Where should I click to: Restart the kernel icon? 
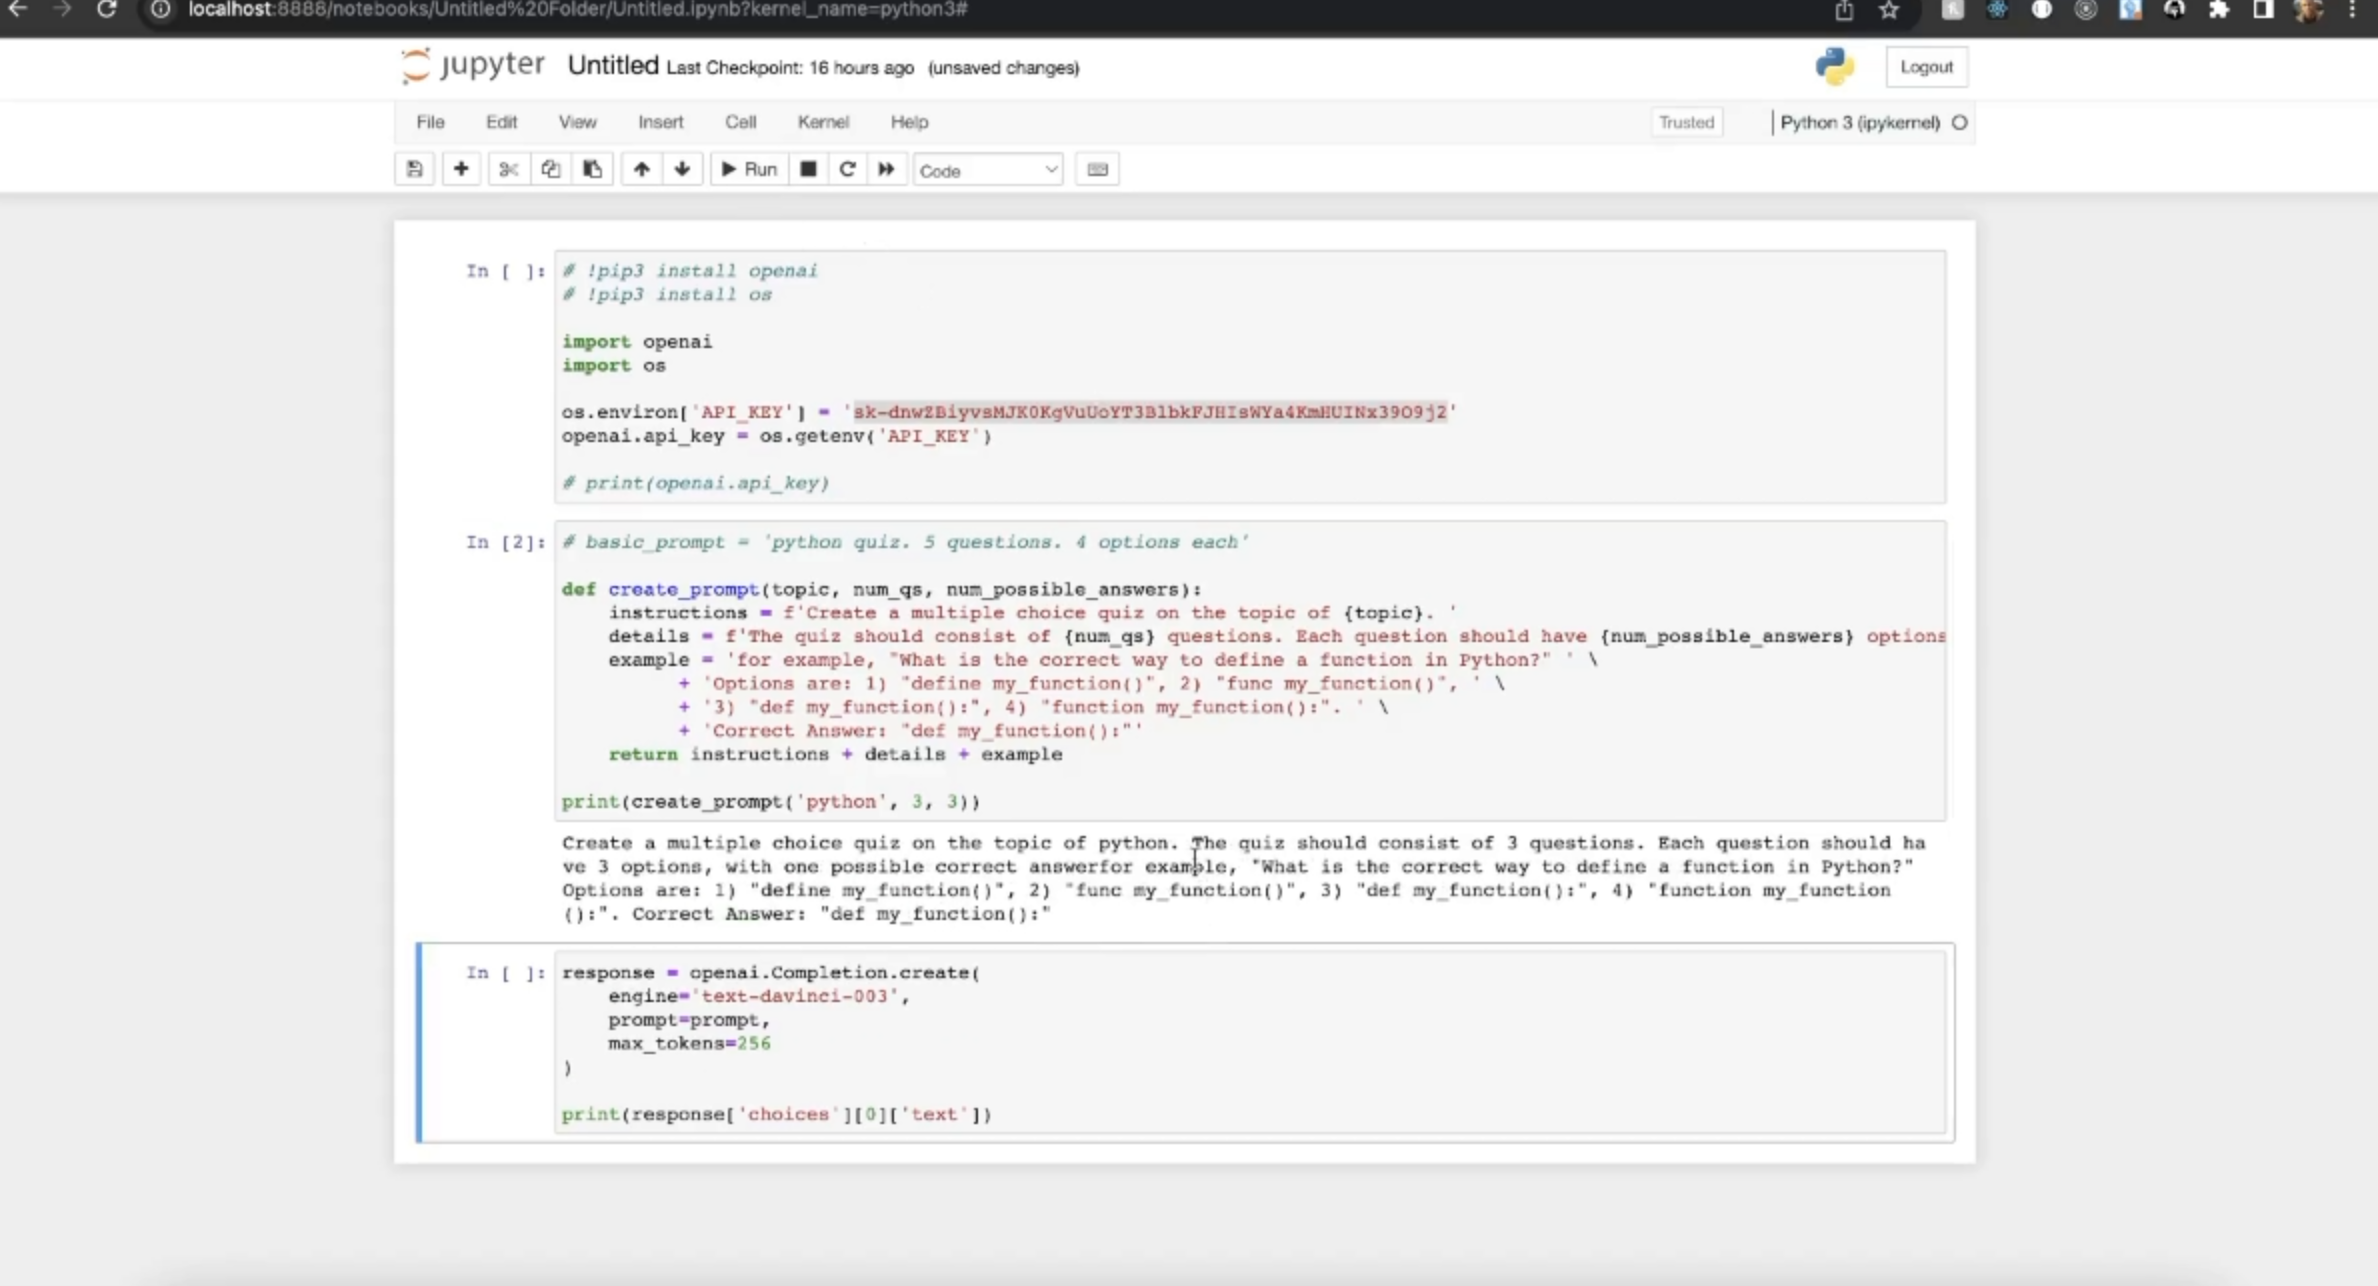pos(847,169)
